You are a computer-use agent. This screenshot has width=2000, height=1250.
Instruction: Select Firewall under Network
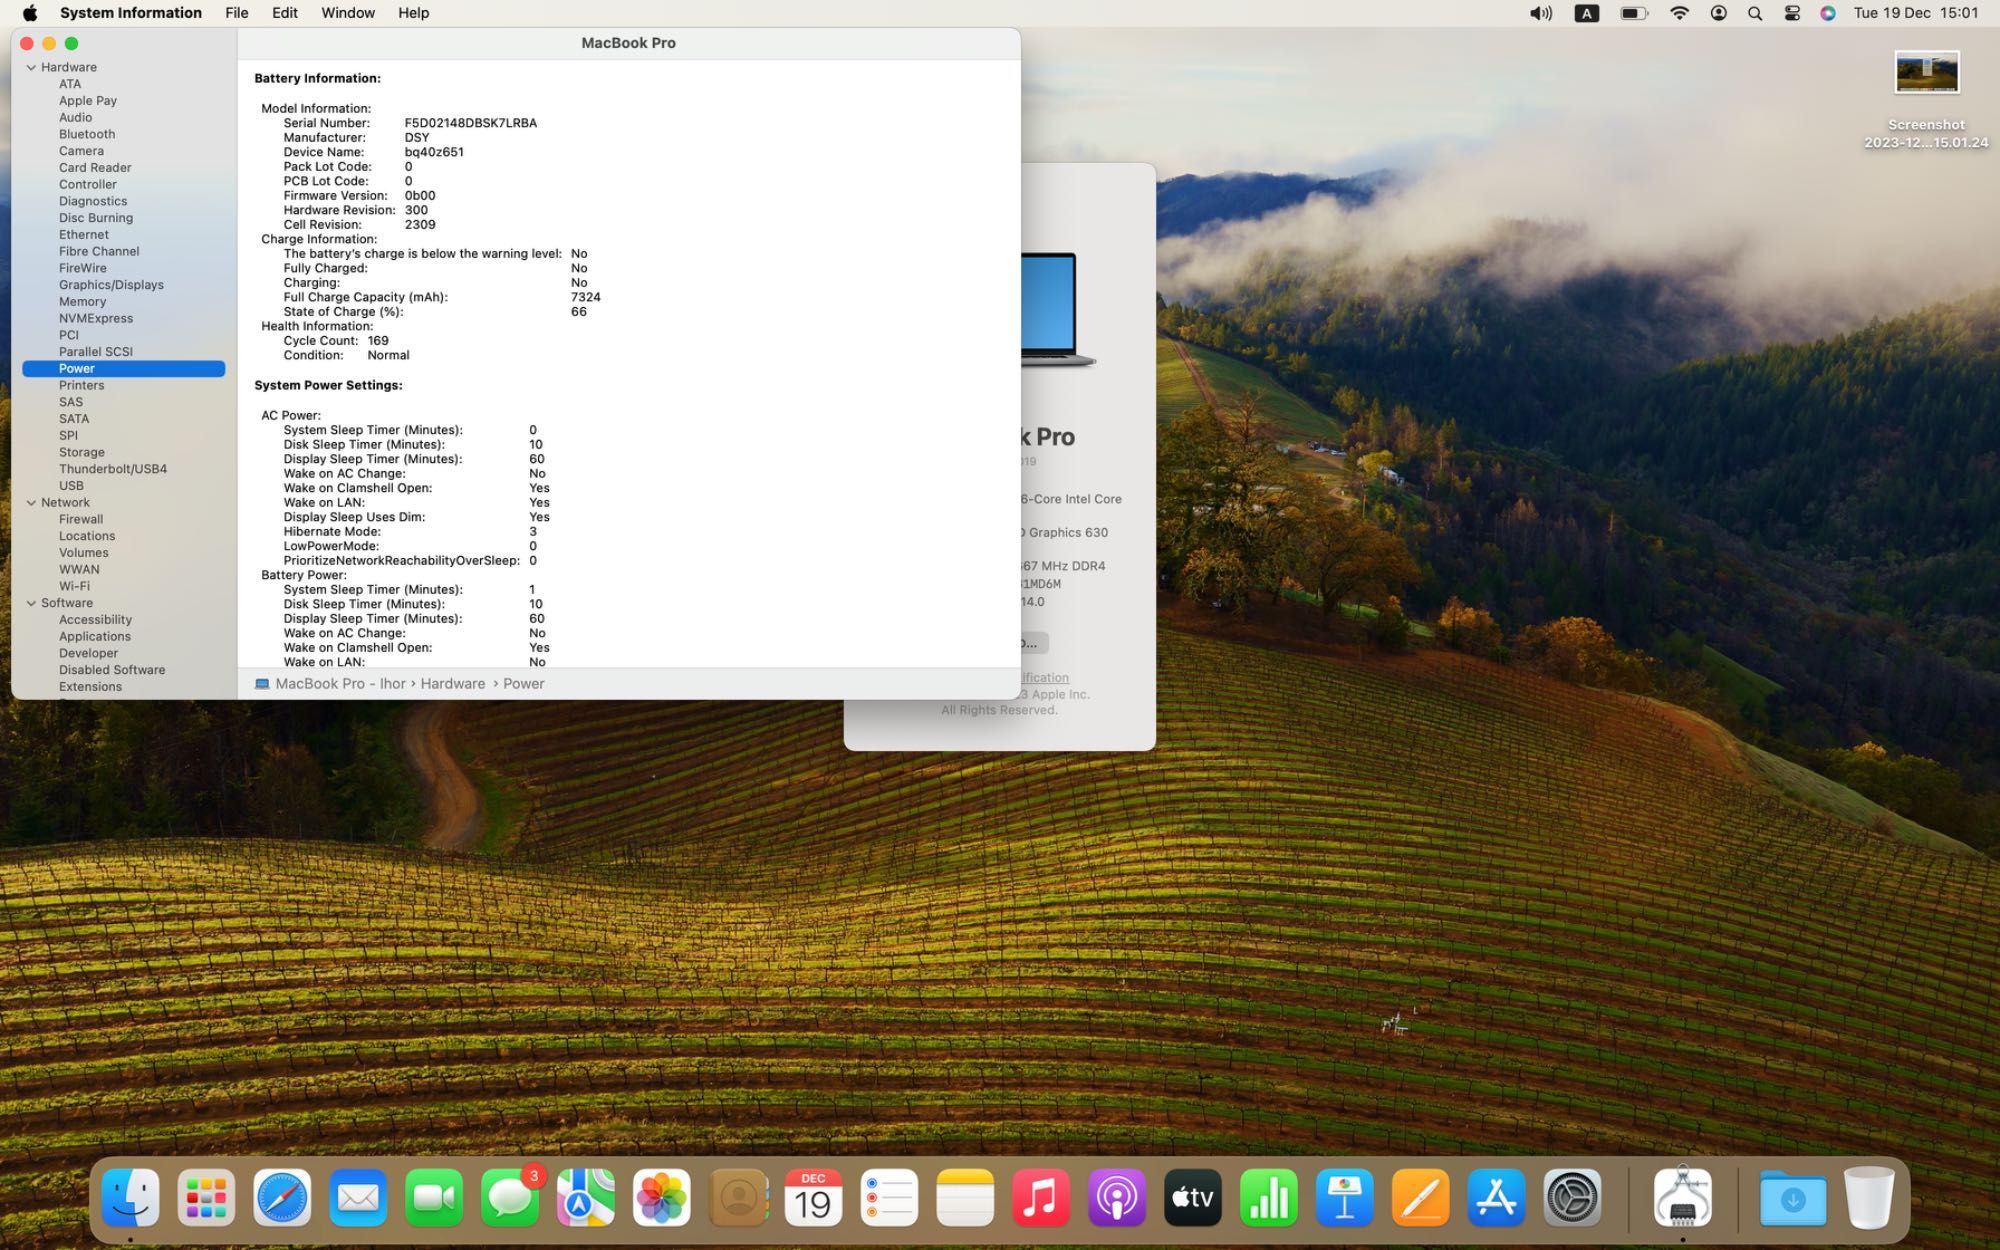81,519
